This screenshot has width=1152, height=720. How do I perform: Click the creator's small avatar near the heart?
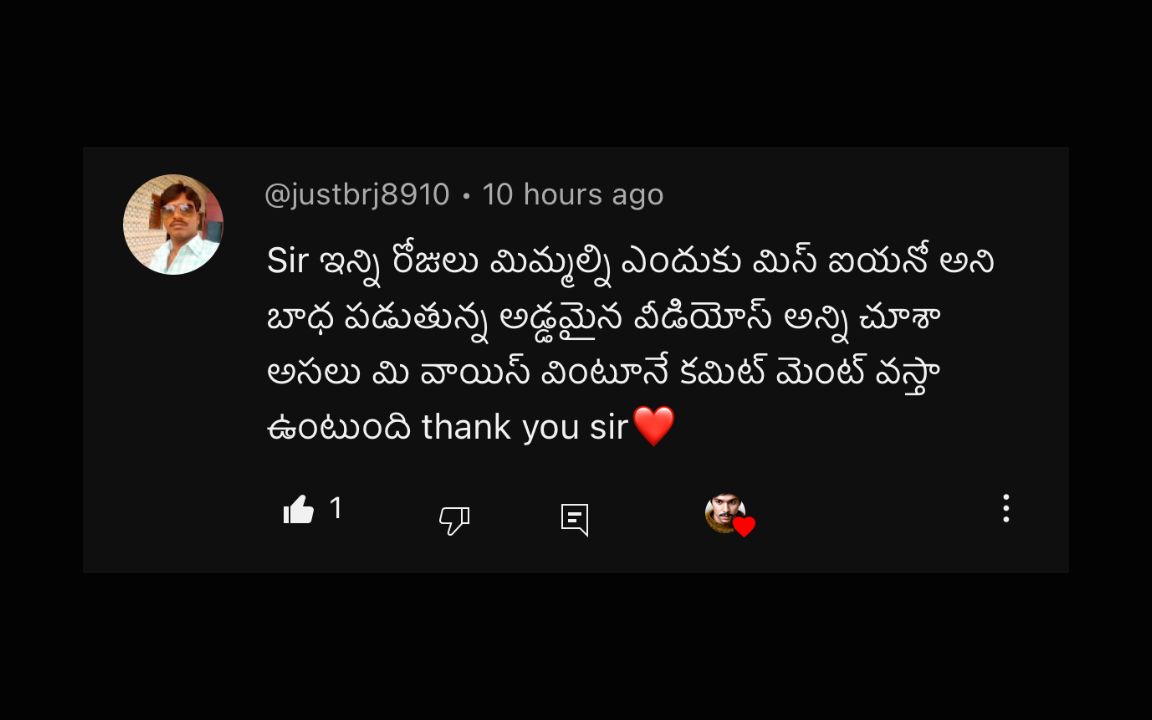point(725,512)
